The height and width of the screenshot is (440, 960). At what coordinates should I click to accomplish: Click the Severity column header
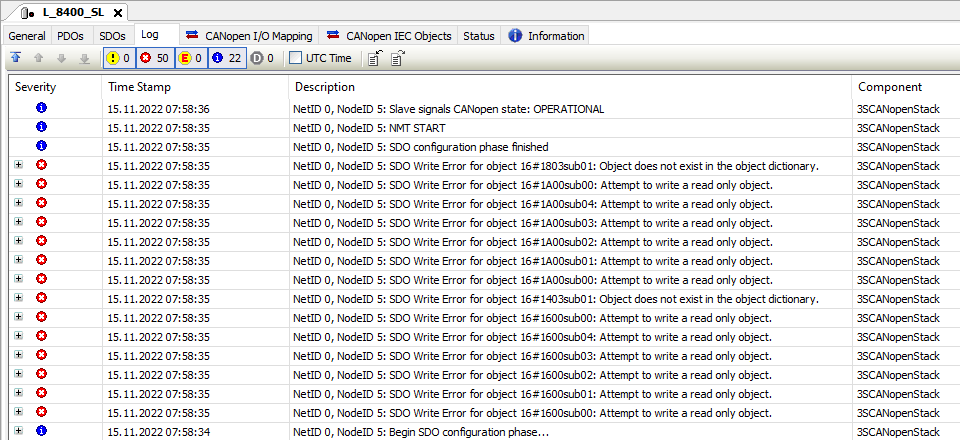36,87
